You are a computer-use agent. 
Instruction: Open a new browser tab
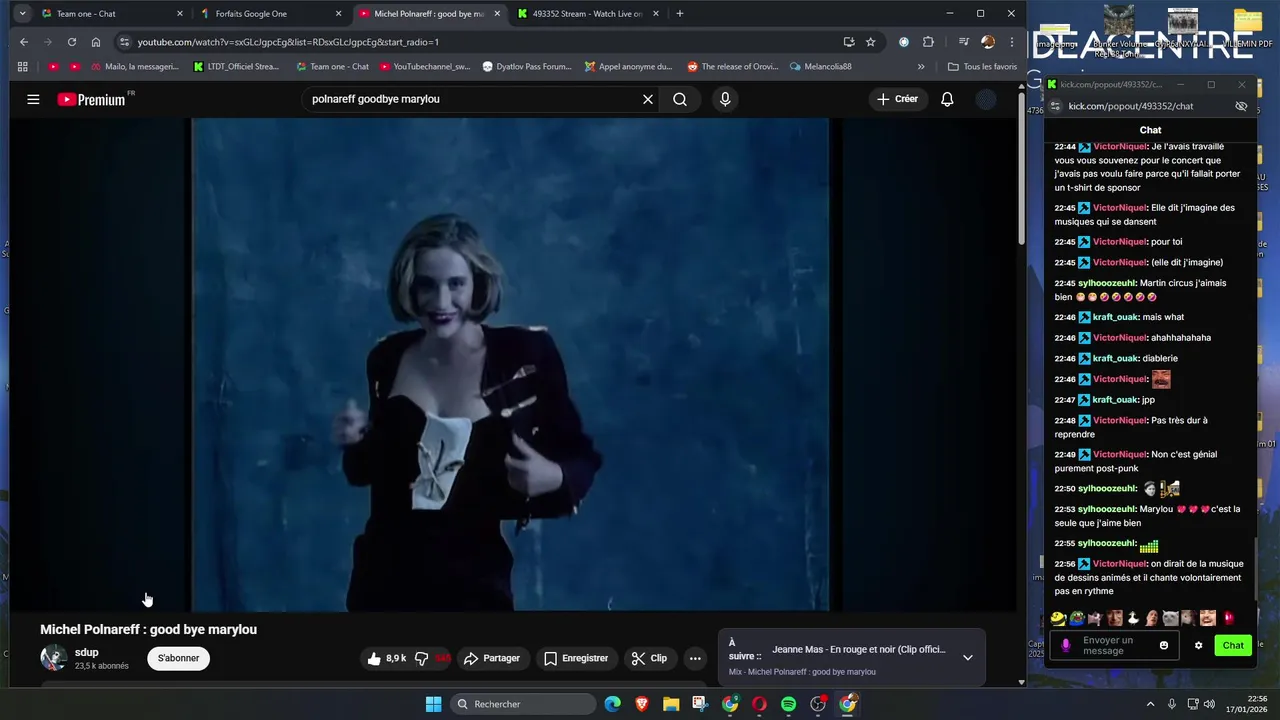680,14
